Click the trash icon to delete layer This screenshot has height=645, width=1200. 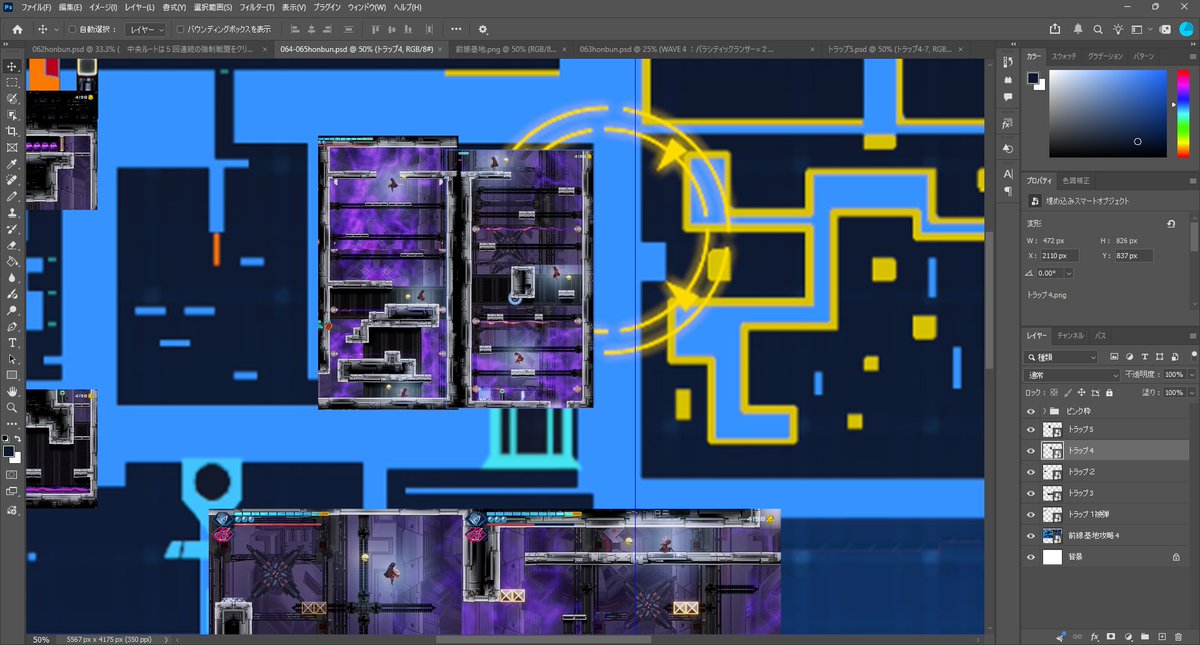pyautogui.click(x=1176, y=636)
